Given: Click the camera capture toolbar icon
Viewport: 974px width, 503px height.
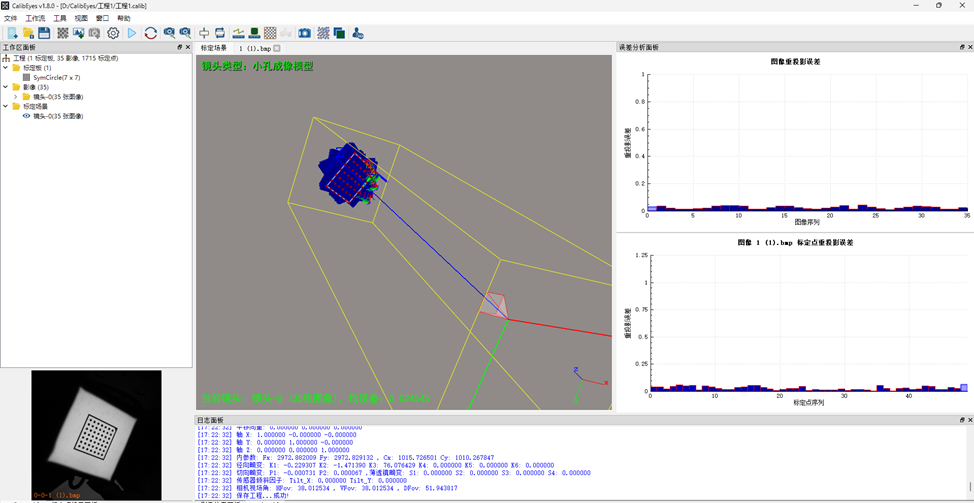Looking at the screenshot, I should 305,33.
